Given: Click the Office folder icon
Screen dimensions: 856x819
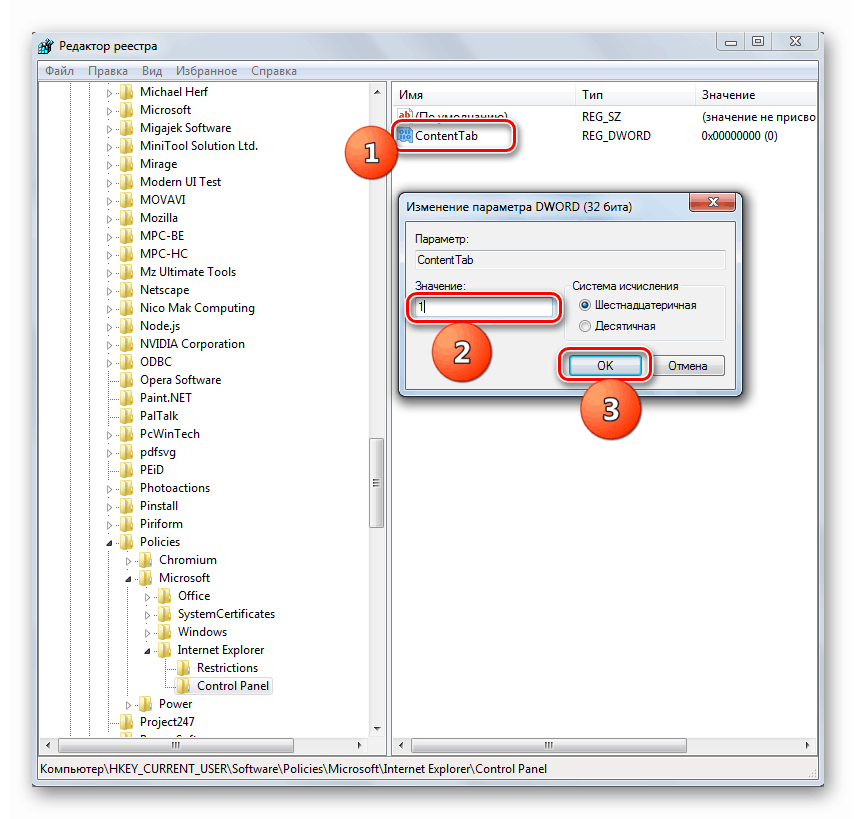Looking at the screenshot, I should 165,596.
